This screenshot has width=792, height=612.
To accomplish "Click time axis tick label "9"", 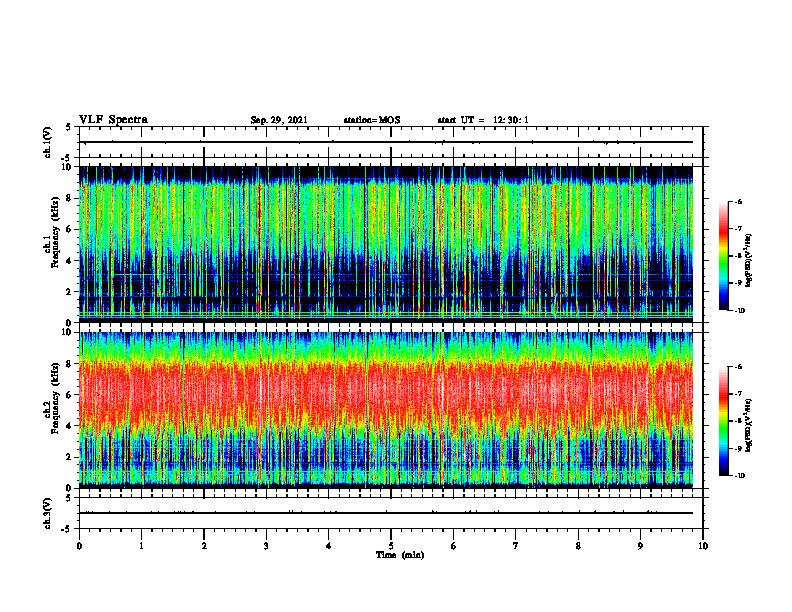I will point(640,546).
